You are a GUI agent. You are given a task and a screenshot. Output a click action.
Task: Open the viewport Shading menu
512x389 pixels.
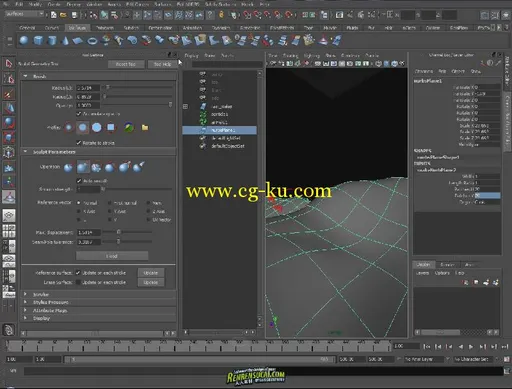291,55
